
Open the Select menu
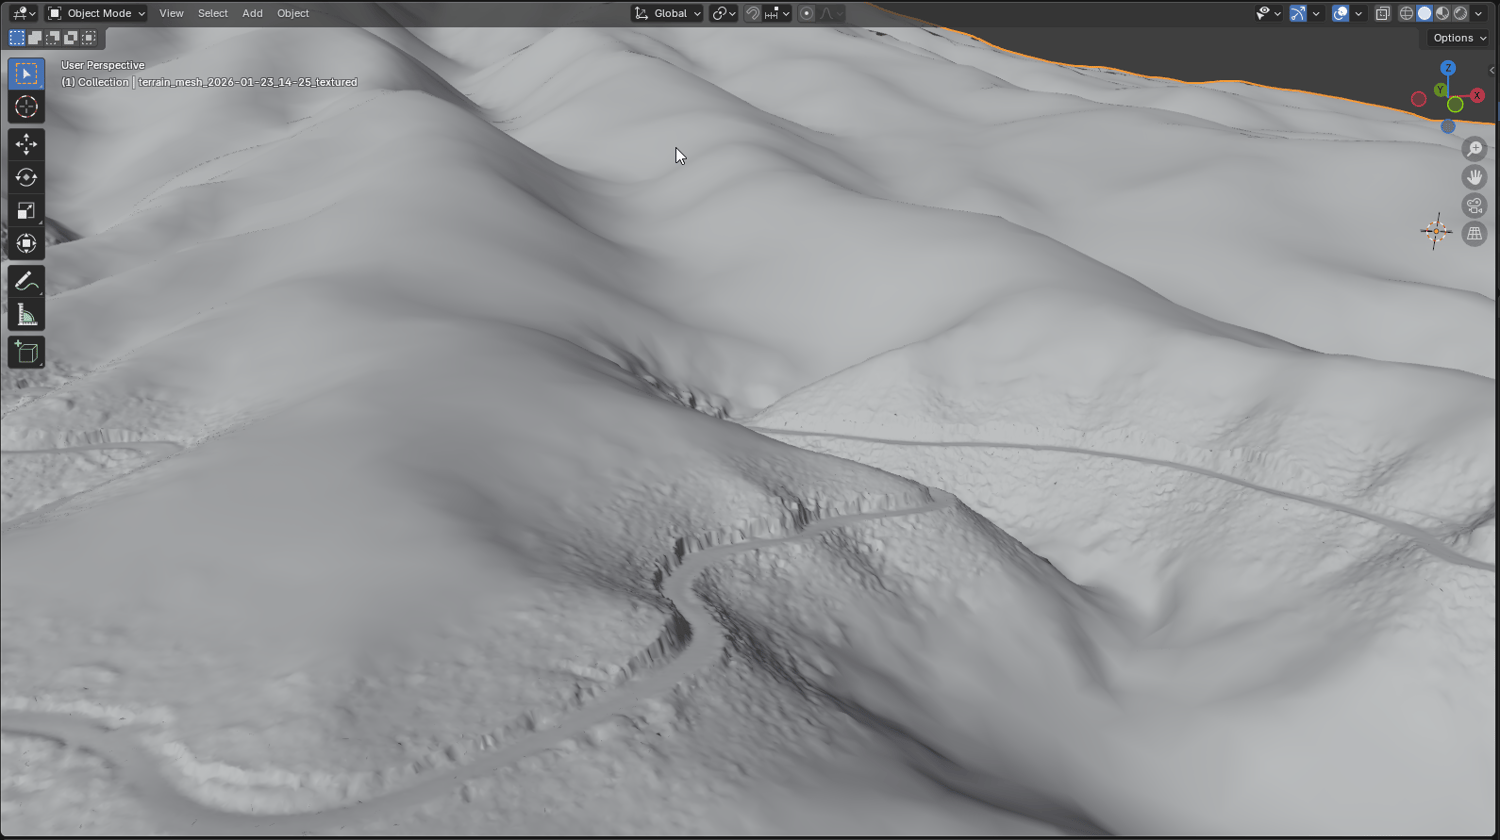(213, 13)
